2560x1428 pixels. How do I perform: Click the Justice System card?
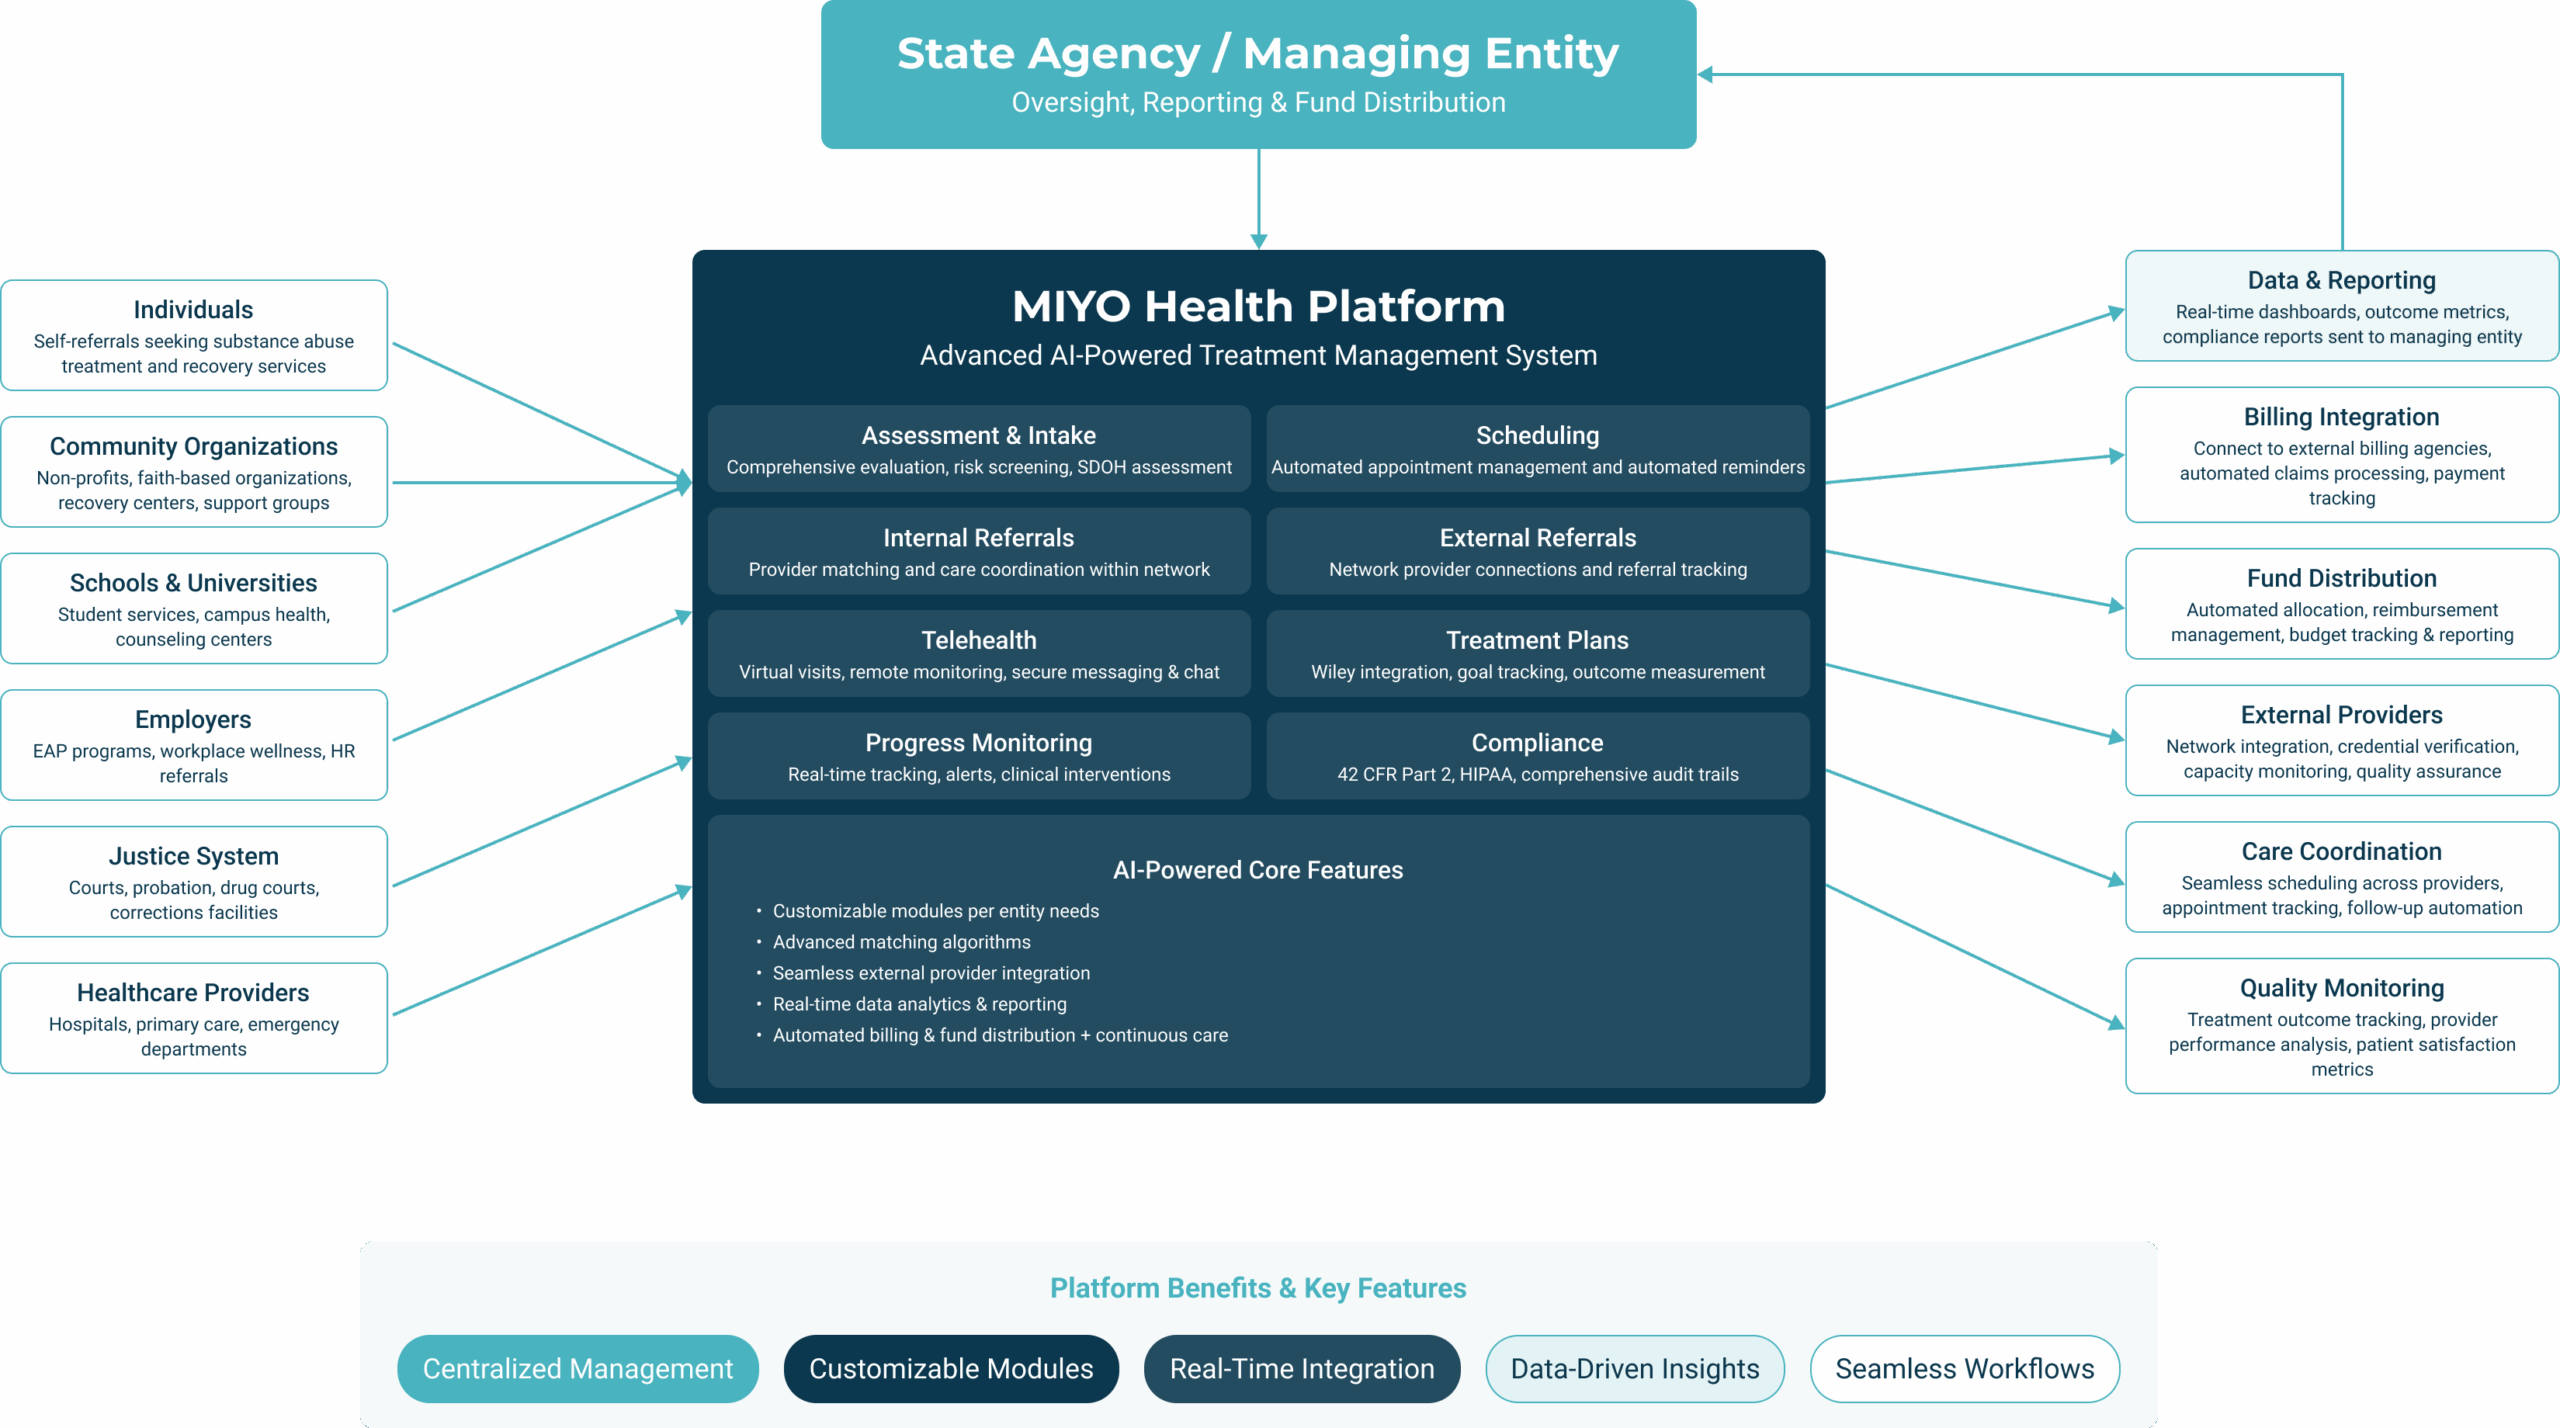click(x=193, y=882)
